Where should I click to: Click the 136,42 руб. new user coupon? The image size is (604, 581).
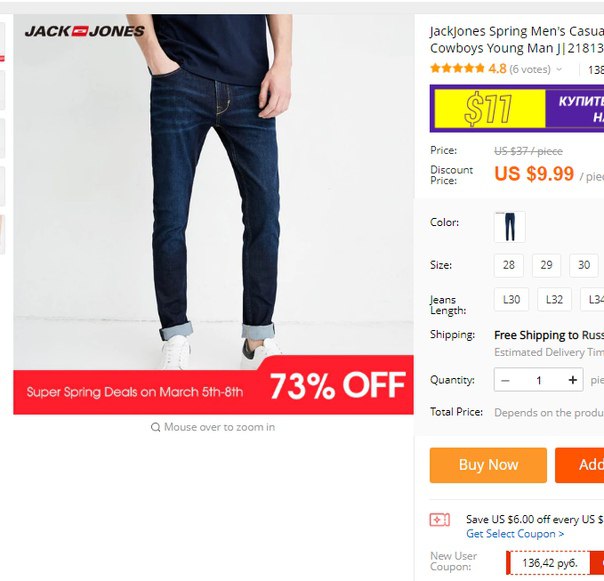click(550, 563)
